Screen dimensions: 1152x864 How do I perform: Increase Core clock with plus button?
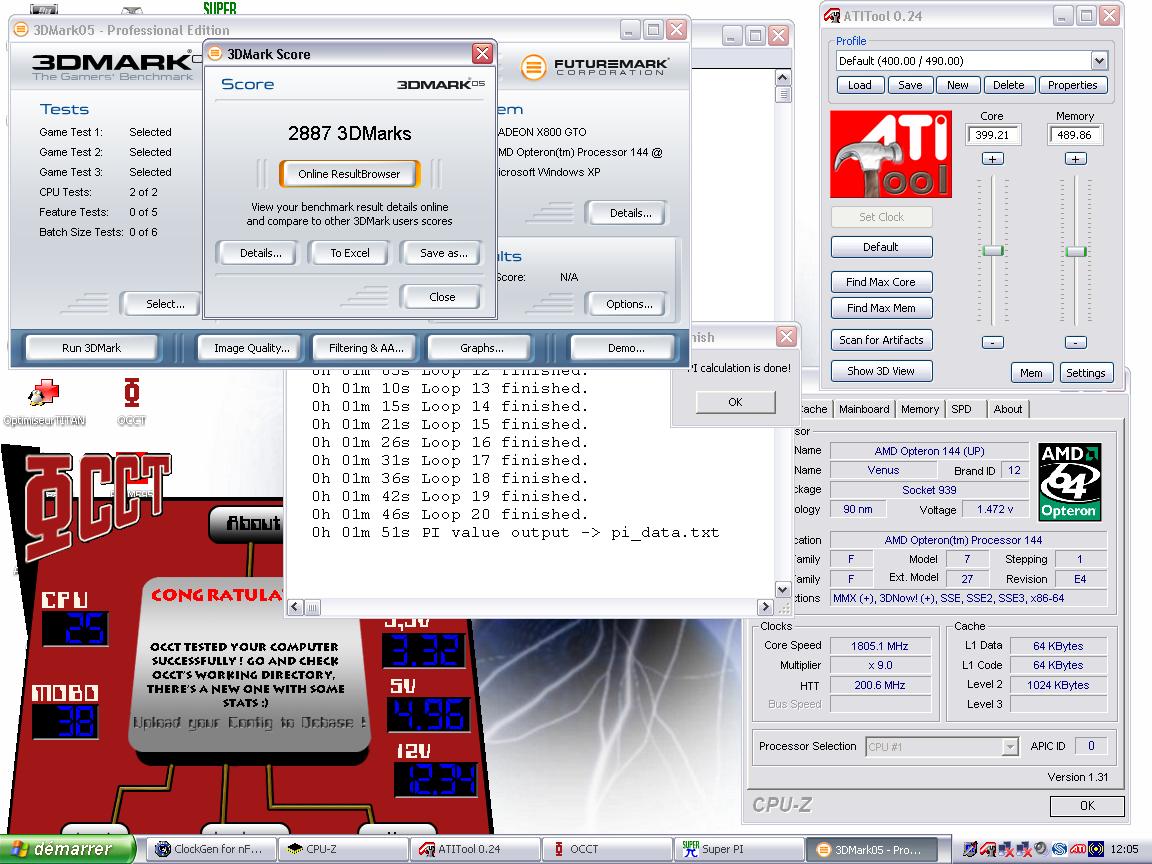[x=992, y=159]
